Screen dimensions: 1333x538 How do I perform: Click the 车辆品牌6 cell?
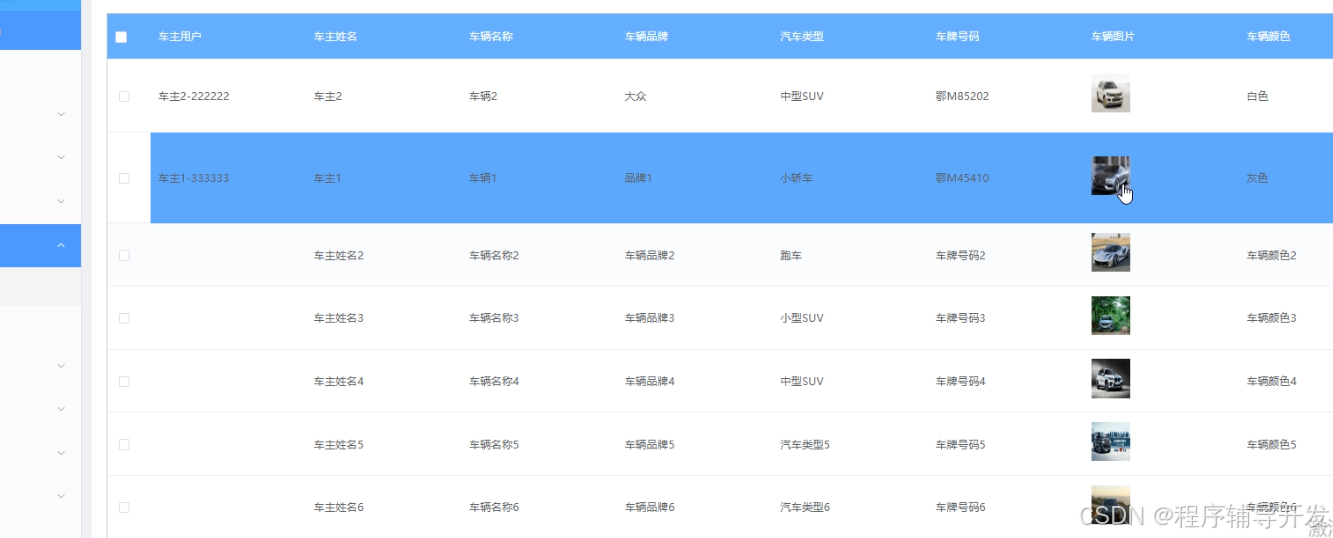point(649,507)
